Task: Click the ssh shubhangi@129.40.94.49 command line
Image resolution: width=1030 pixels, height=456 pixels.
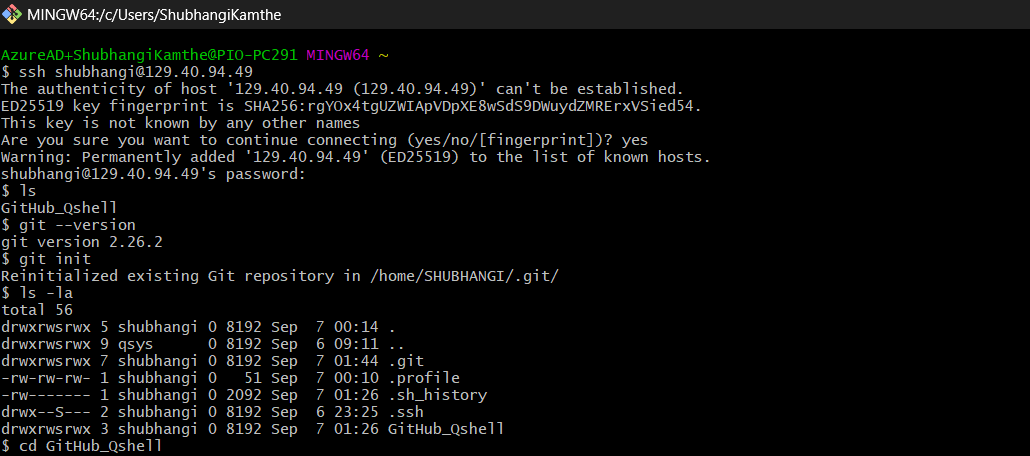Action: tap(135, 72)
